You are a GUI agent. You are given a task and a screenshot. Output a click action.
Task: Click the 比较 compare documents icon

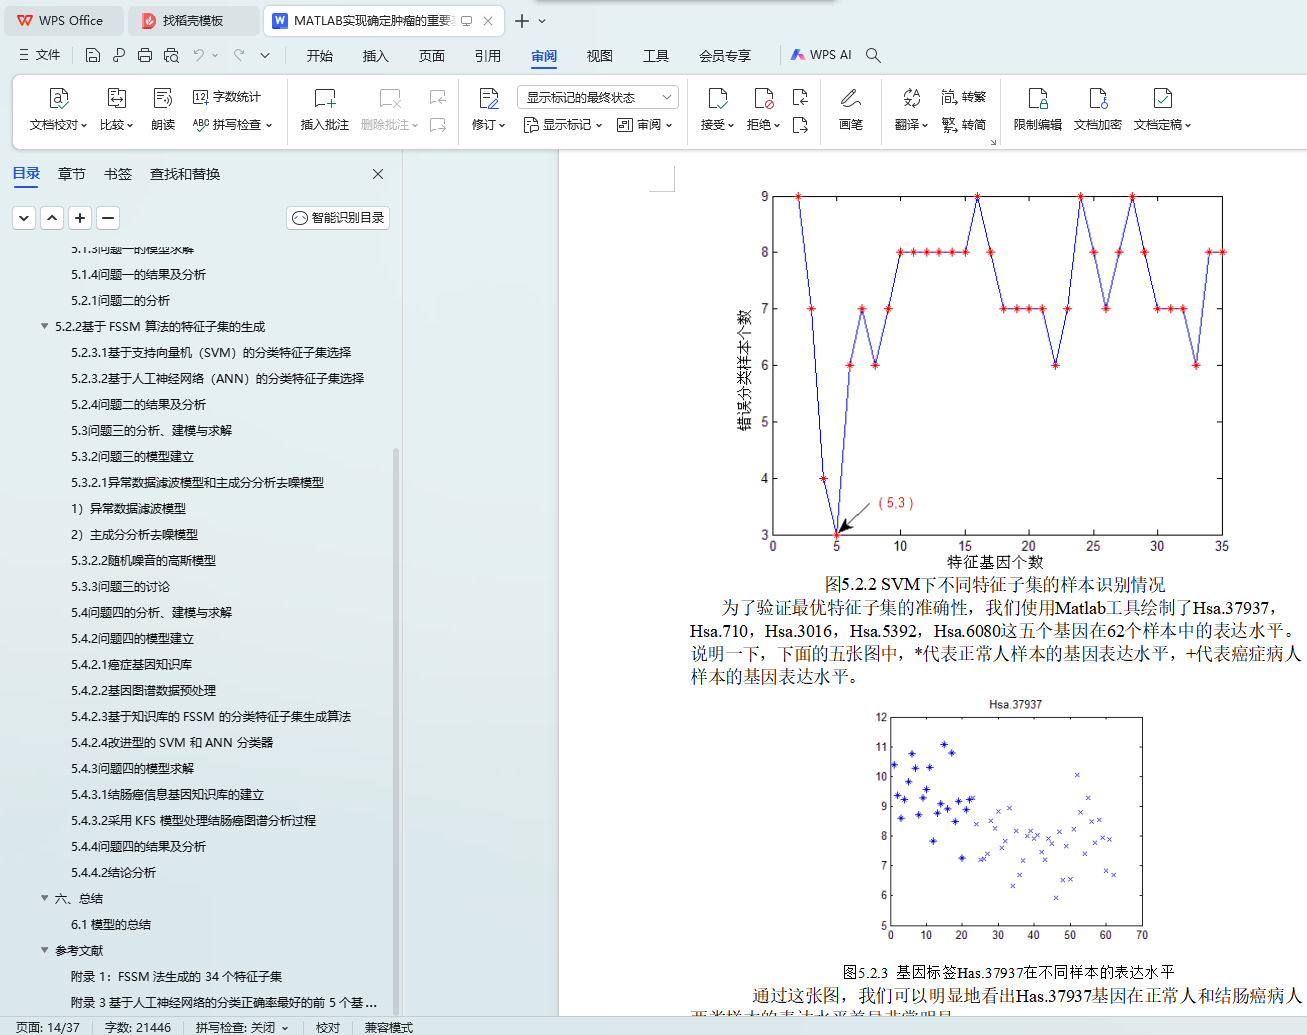(x=116, y=98)
